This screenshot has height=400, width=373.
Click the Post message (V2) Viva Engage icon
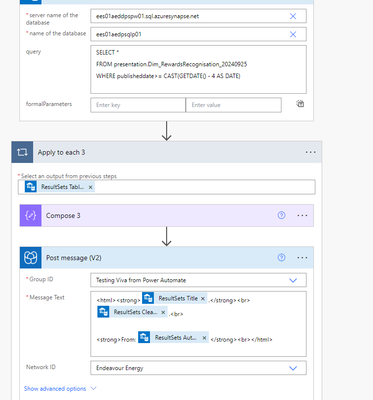tap(31, 257)
